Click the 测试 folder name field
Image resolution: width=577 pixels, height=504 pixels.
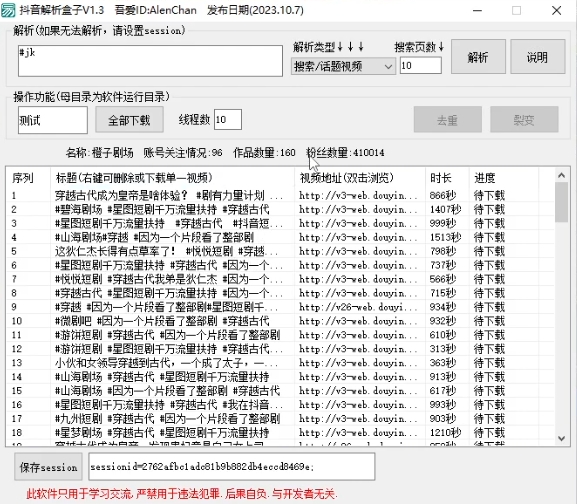53,120
